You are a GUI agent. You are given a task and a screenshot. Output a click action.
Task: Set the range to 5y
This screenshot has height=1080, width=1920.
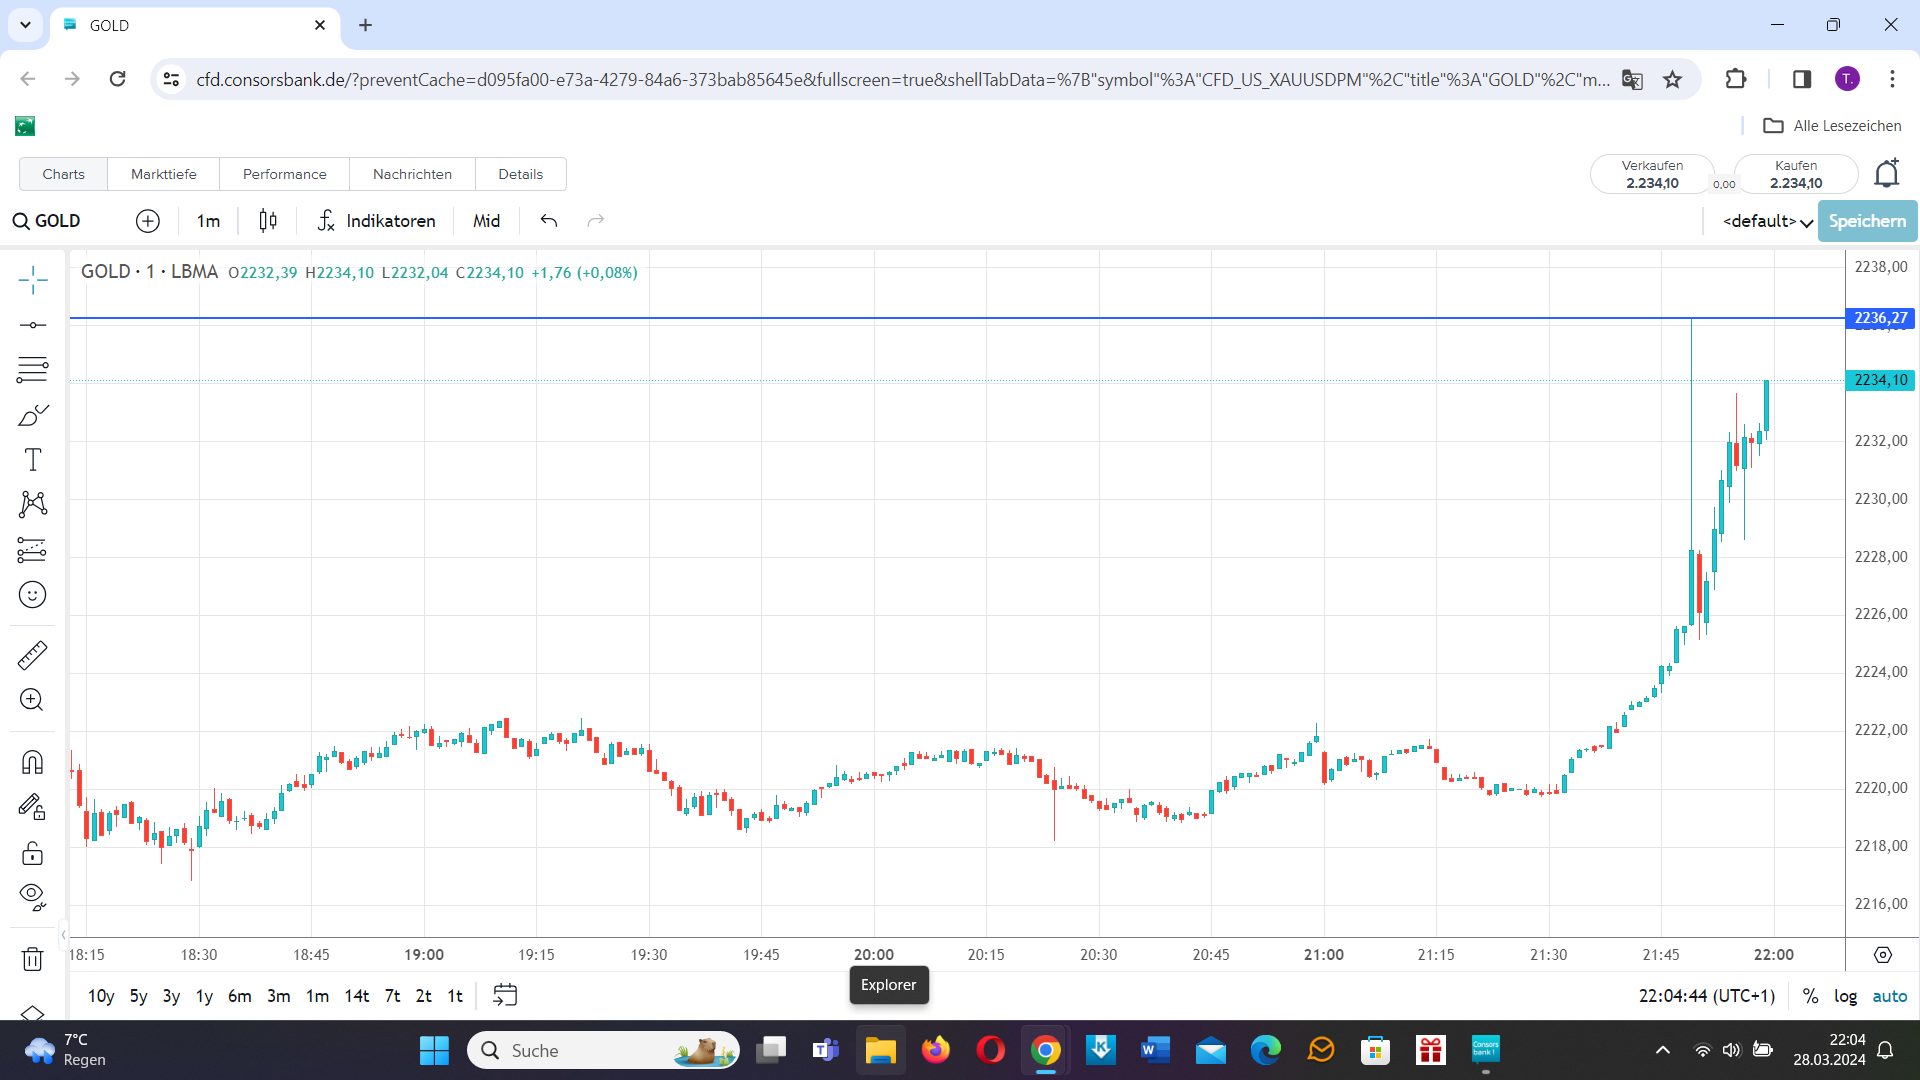[x=139, y=996]
